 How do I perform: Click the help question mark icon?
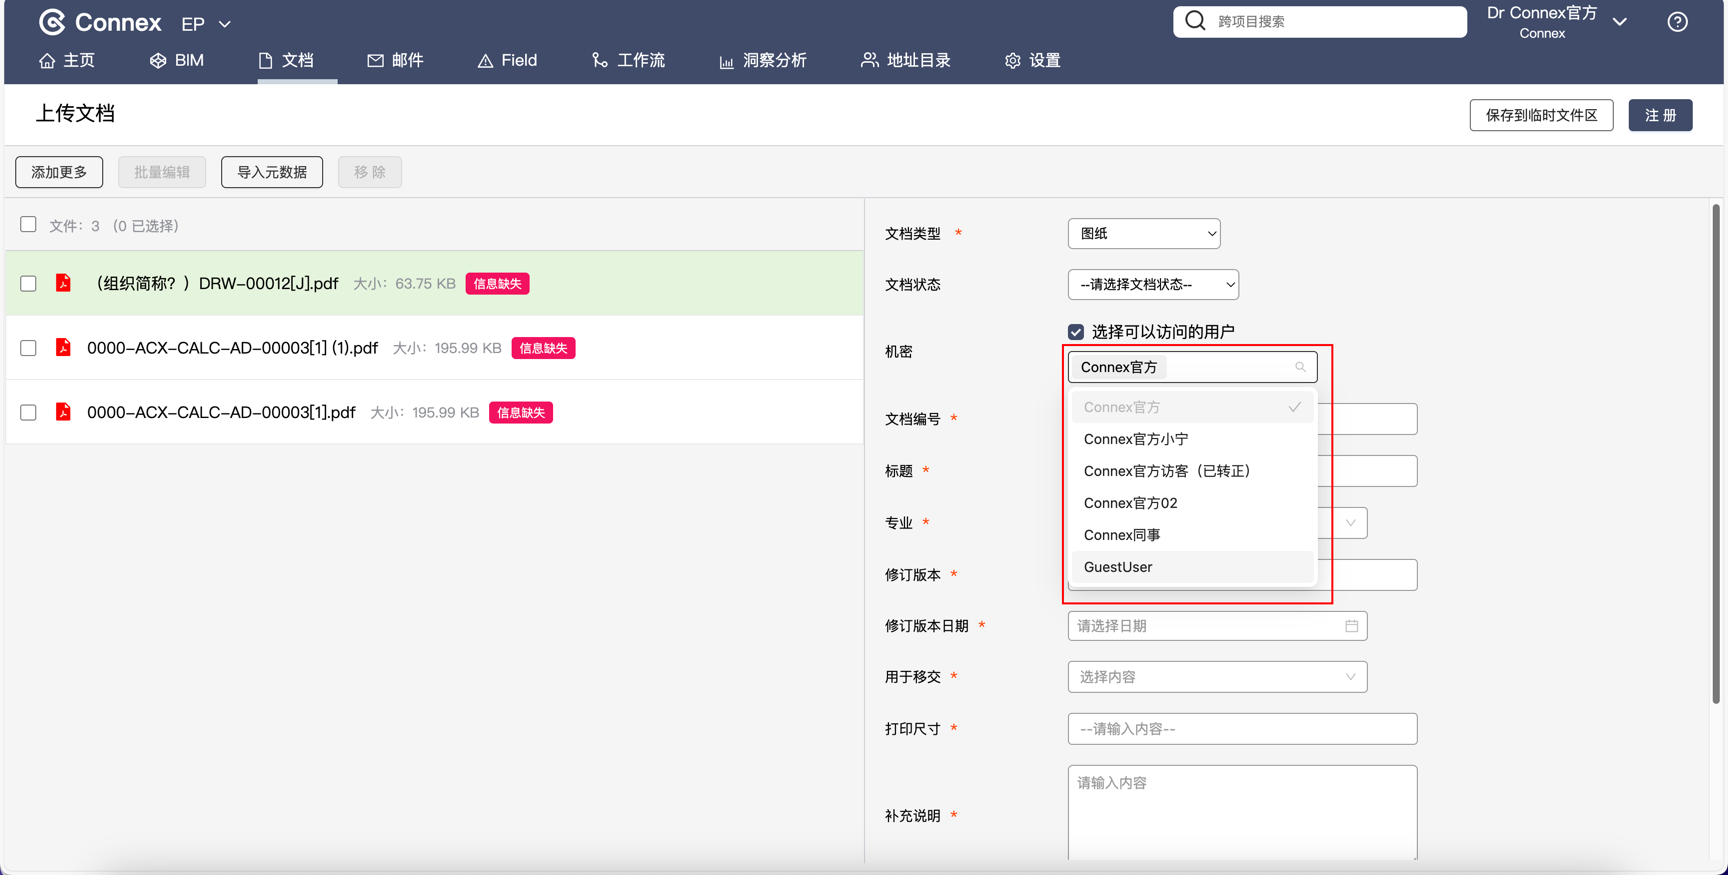pos(1677,22)
